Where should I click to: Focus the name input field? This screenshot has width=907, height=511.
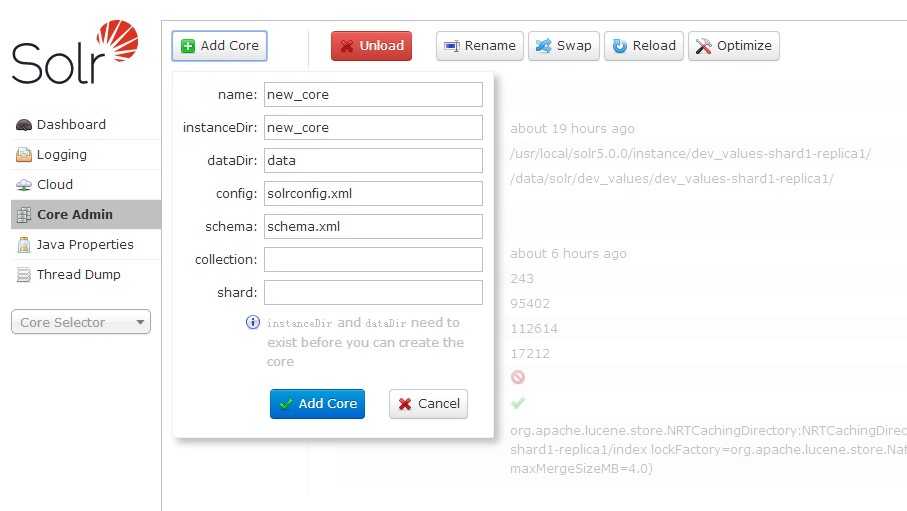tap(373, 94)
